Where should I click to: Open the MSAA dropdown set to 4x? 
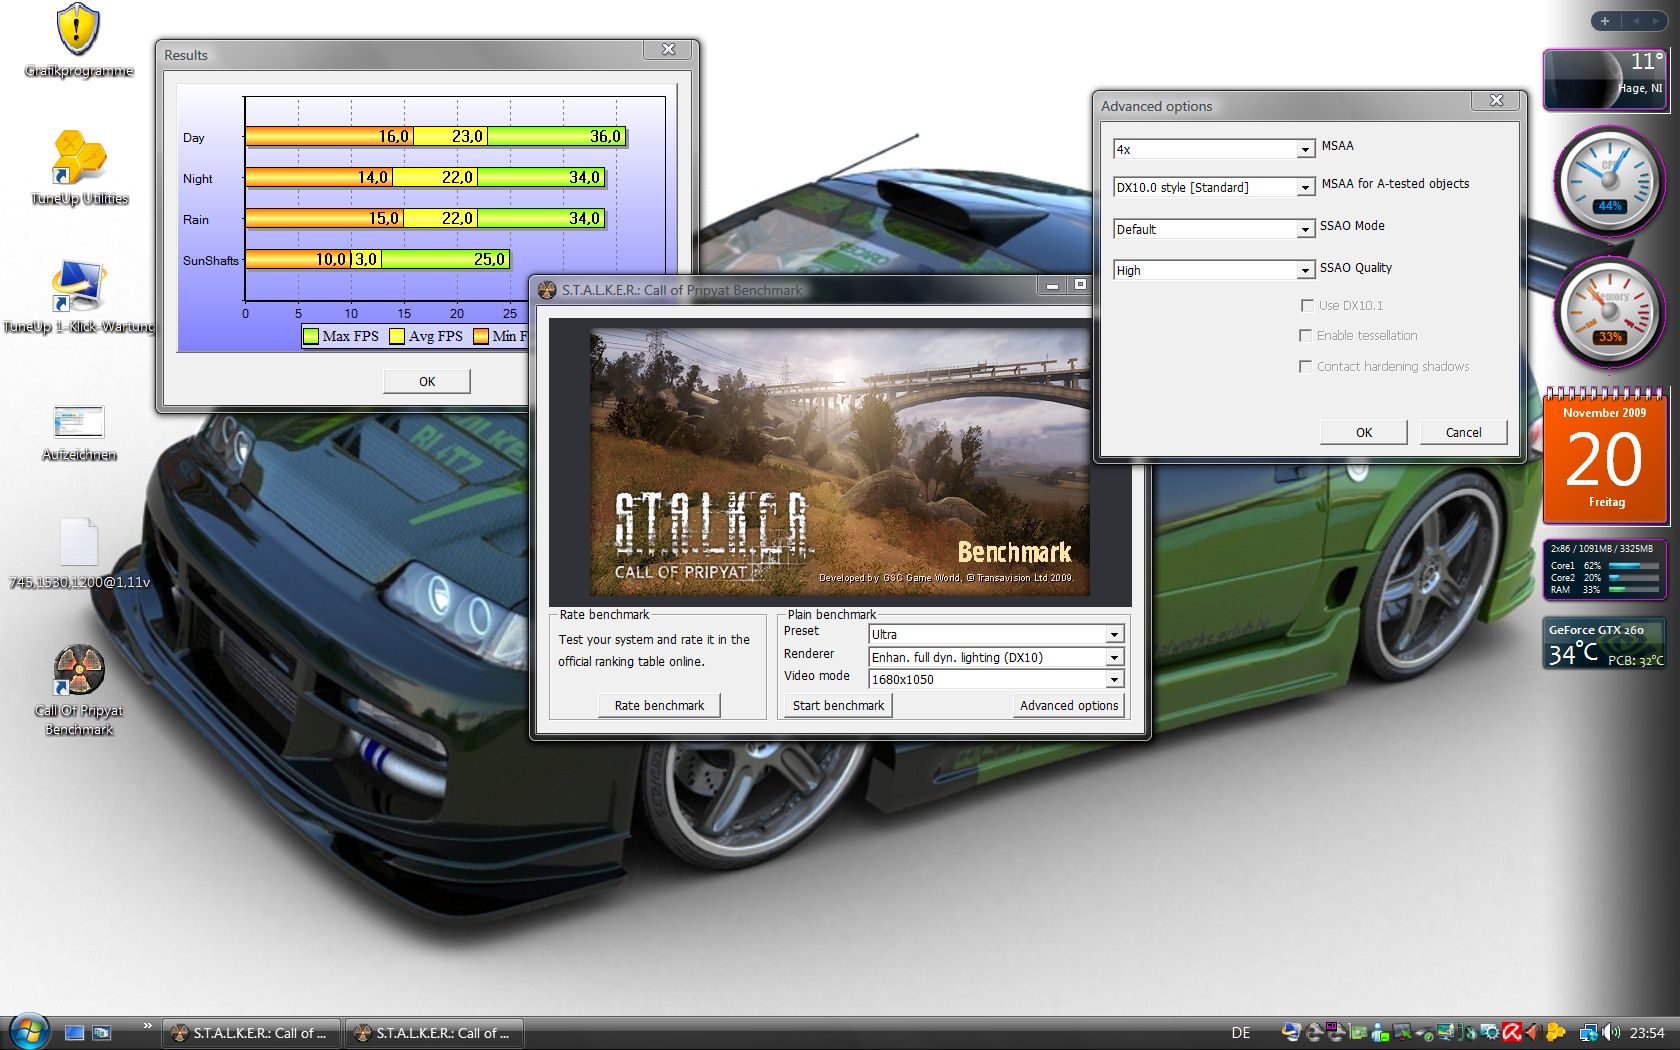coord(1213,149)
